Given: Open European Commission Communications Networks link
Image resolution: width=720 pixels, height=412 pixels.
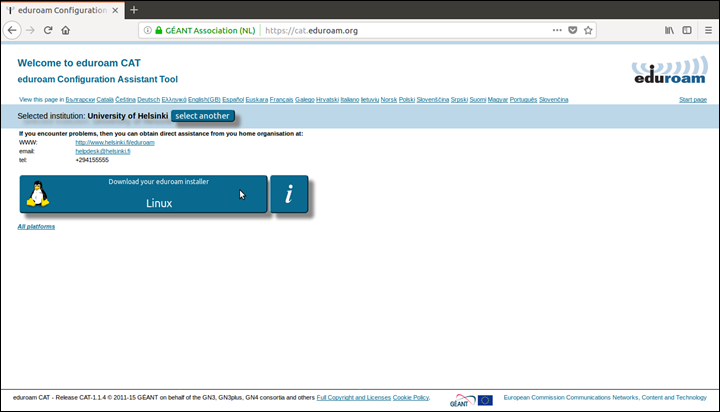Looking at the screenshot, I should tap(605, 398).
